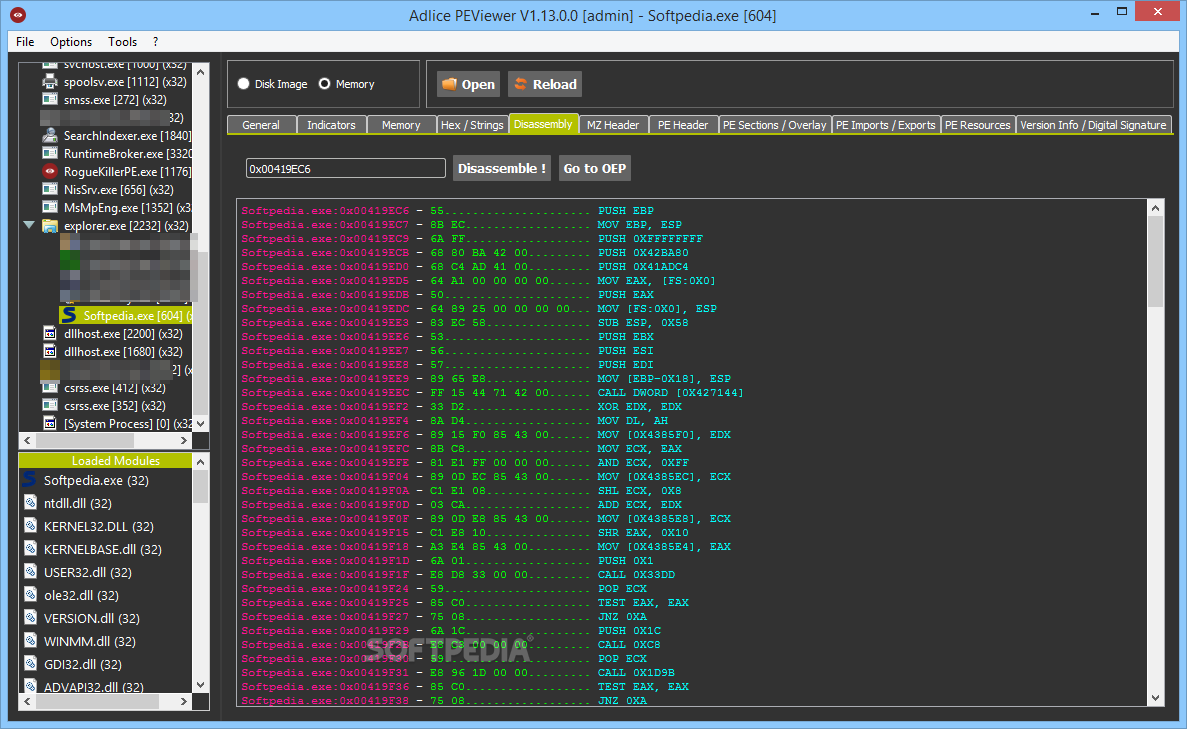The height and width of the screenshot is (729, 1187).
Task: Click the RuntimeBroker.exe icon
Action: 50,154
